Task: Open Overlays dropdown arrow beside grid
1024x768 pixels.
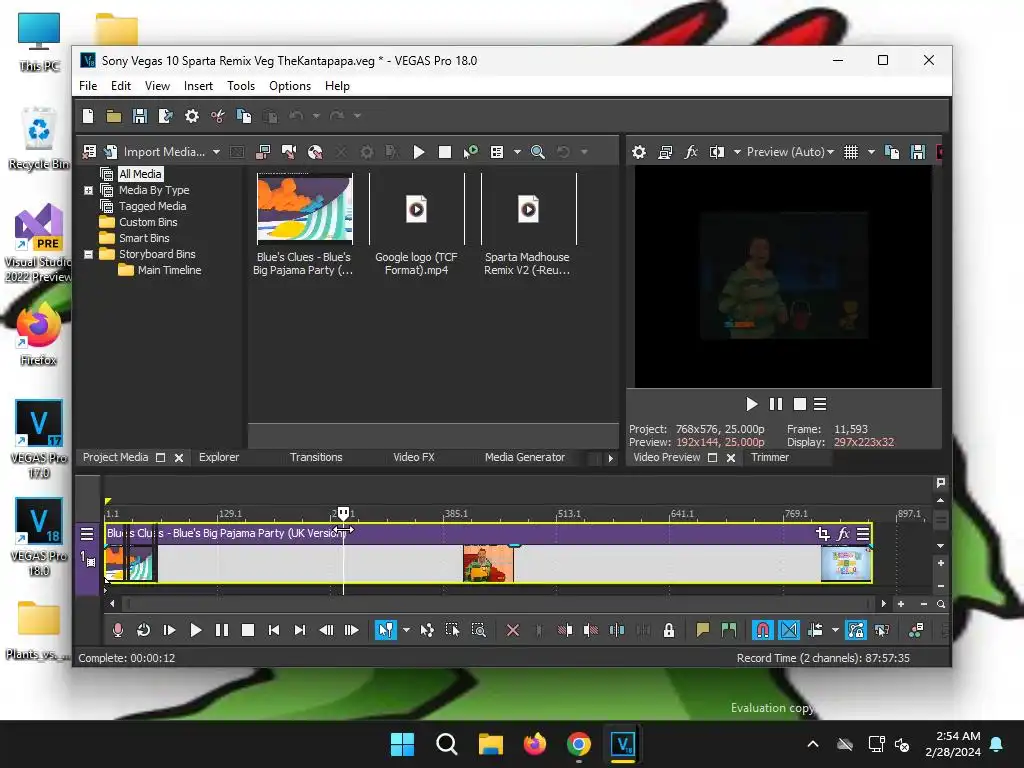Action: tap(871, 152)
